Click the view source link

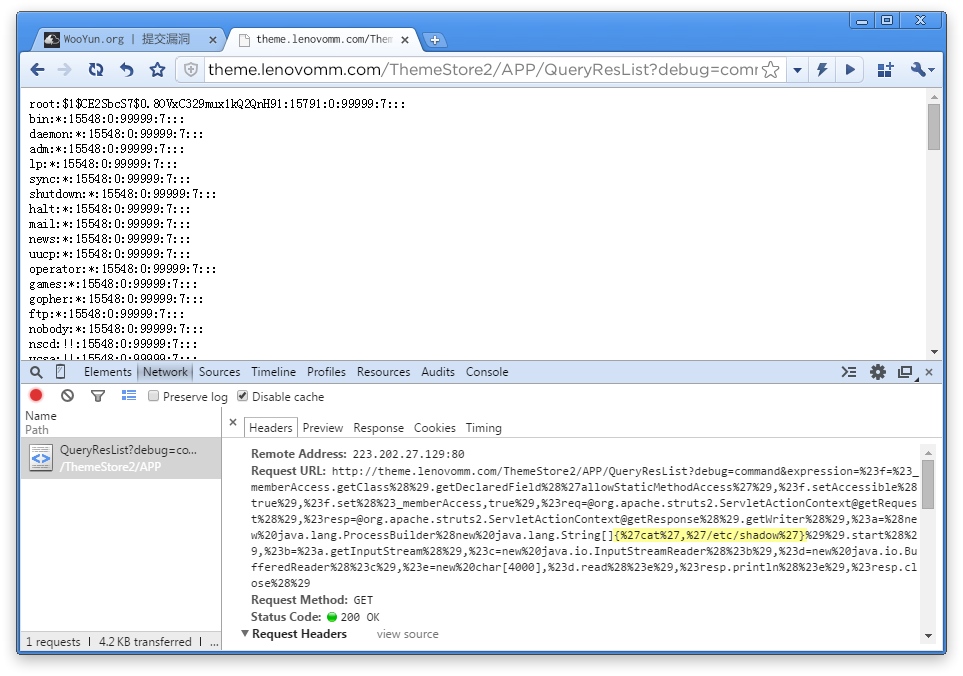click(408, 634)
